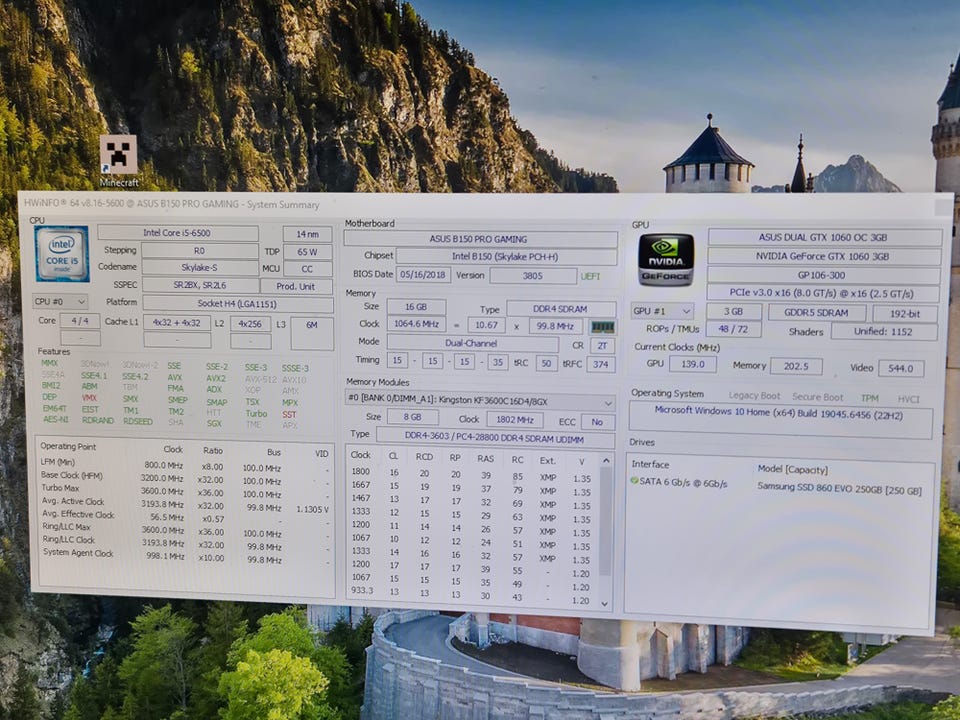
Task: Click the MCU CC field
Action: (x=307, y=269)
